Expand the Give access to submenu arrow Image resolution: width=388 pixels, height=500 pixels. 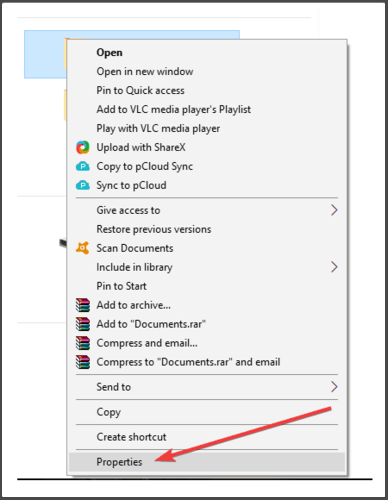tap(334, 210)
